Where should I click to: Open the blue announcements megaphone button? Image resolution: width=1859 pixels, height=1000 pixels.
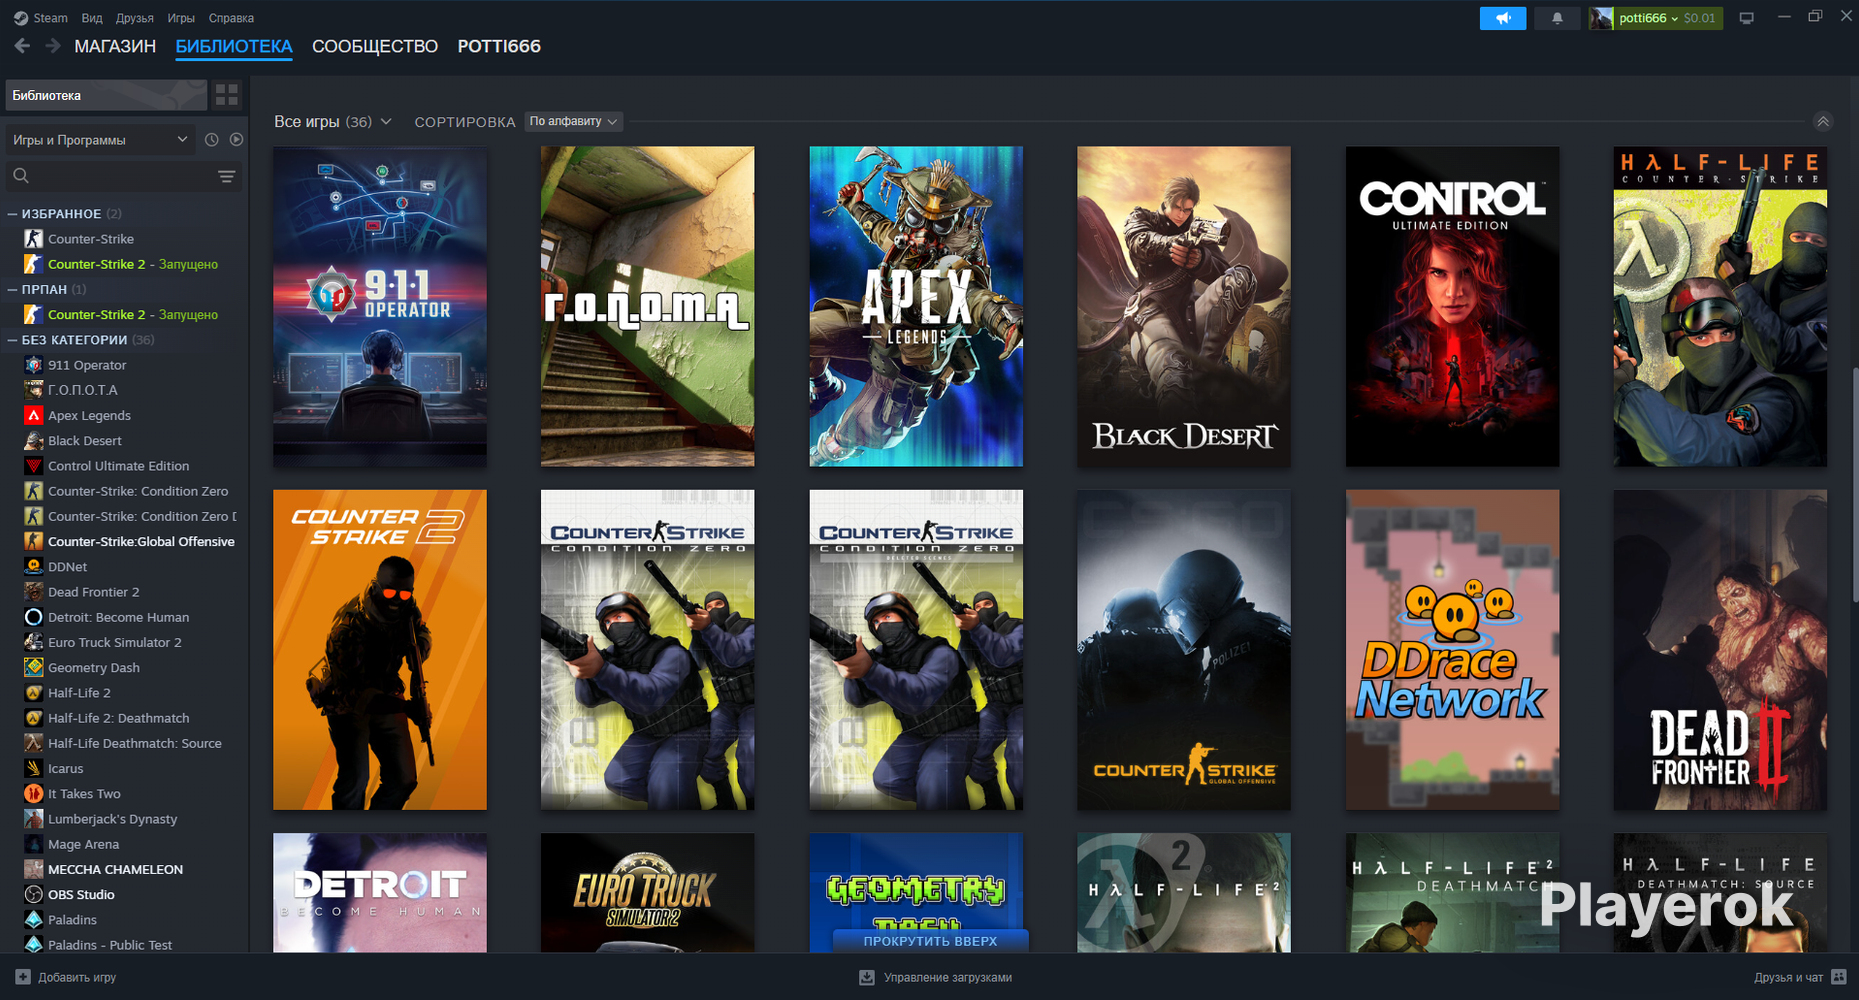[x=1502, y=18]
